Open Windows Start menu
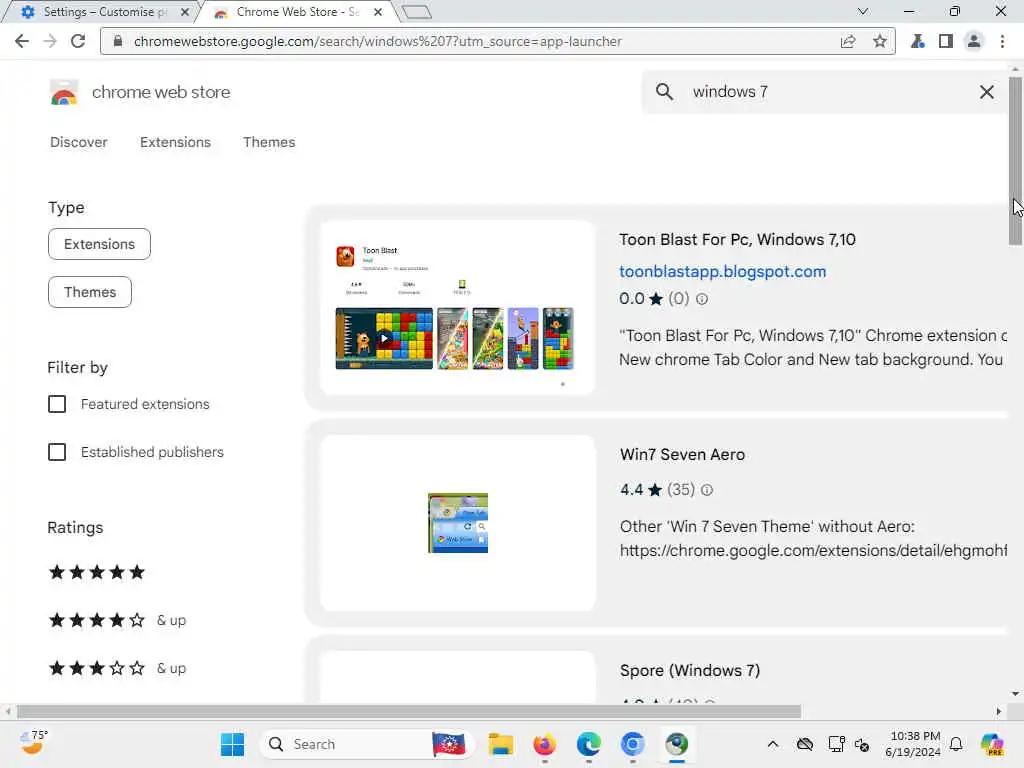Screen dimensions: 1024x768 tap(232, 744)
